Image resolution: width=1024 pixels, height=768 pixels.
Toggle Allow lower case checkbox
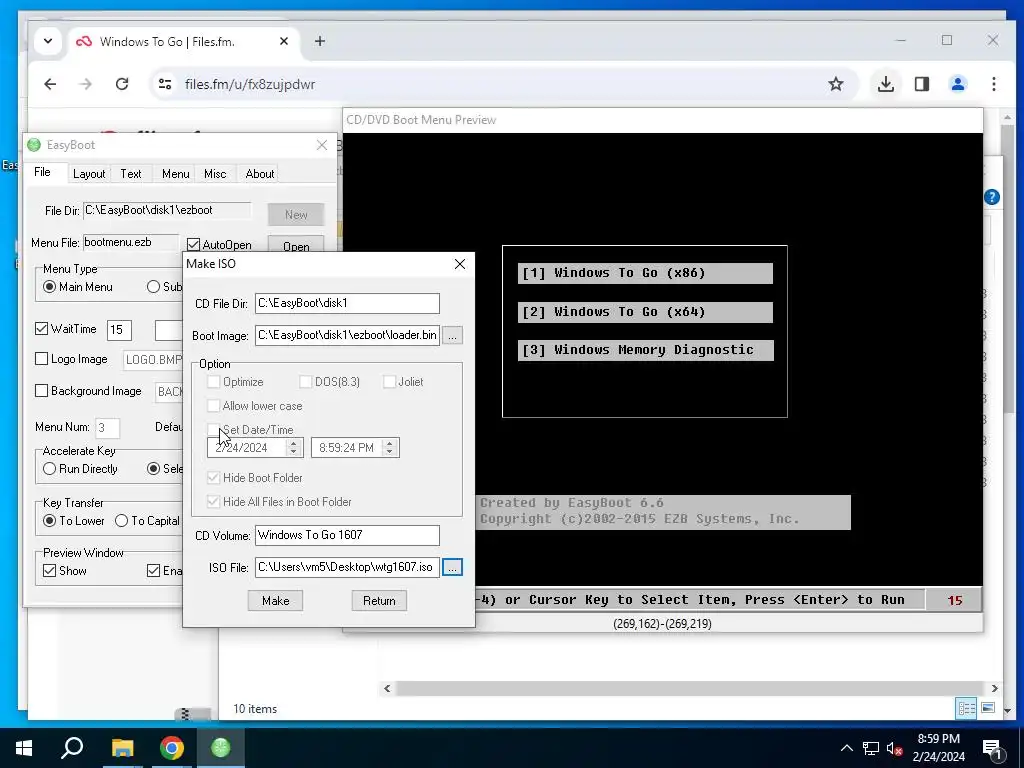point(214,406)
